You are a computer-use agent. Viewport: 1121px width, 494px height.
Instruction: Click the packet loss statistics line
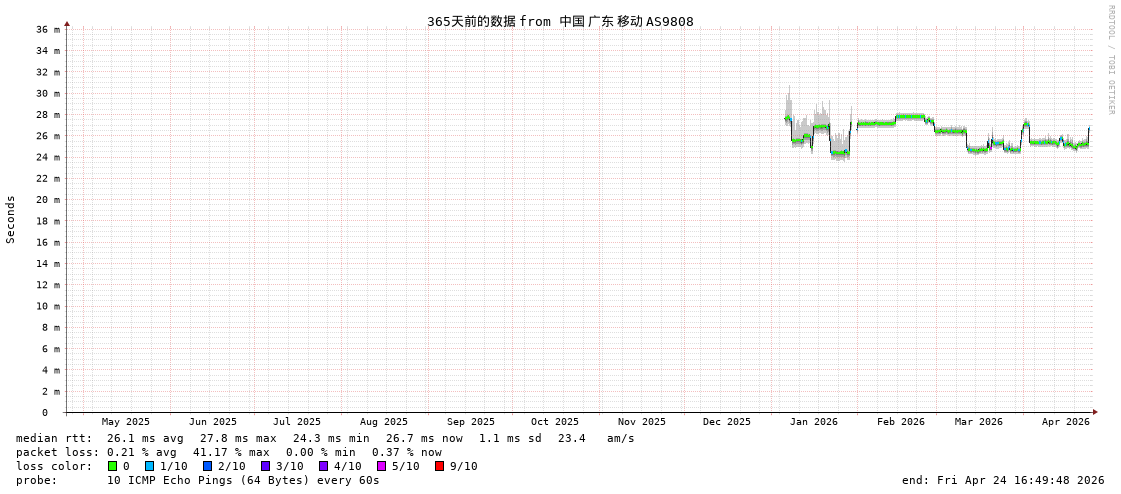(x=228, y=452)
